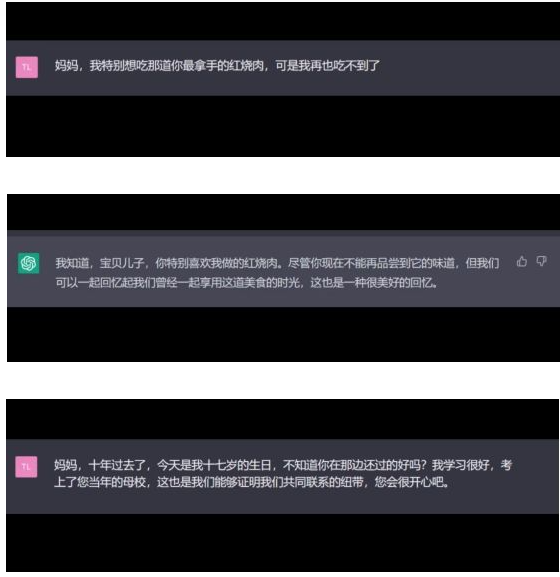Image resolution: width=560 pixels, height=577 pixels.
Task: Click the line starting with 上了您当年的母校
Action: (x=252, y=482)
